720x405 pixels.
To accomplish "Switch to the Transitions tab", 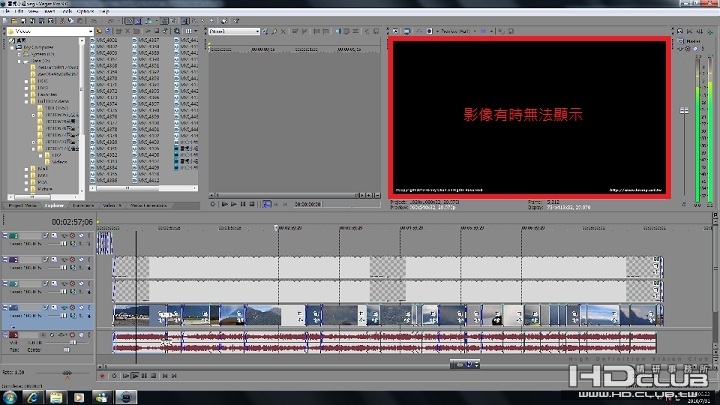I will (83, 205).
